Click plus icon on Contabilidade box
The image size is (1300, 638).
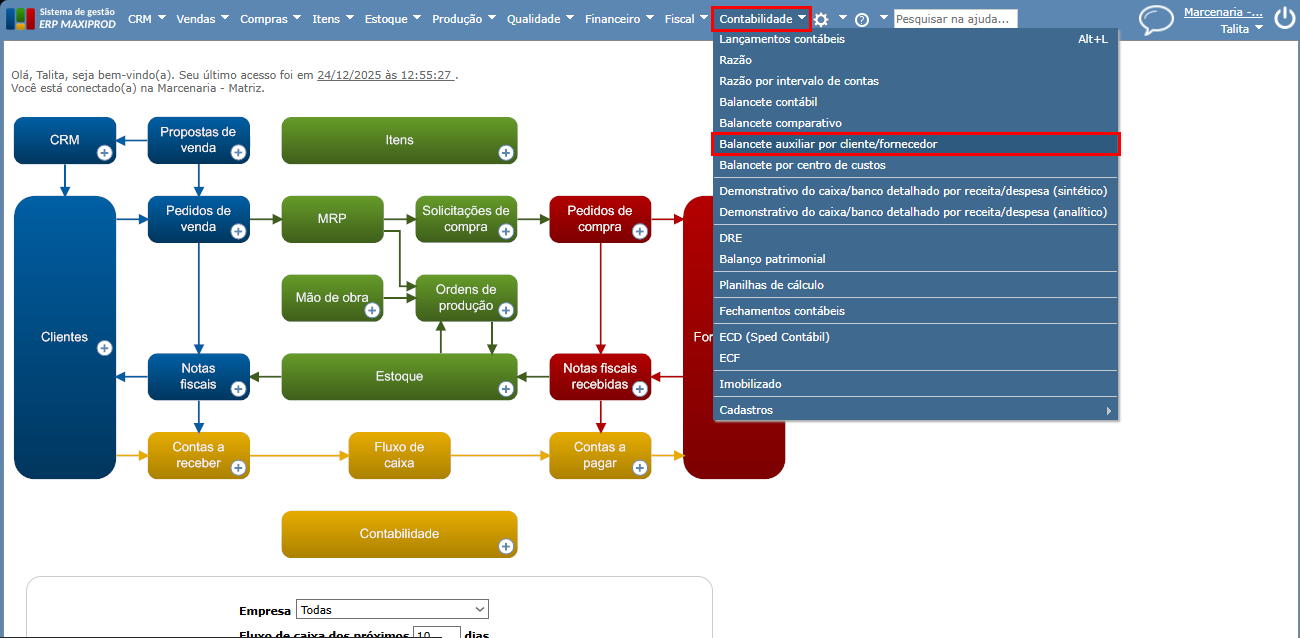[506, 546]
